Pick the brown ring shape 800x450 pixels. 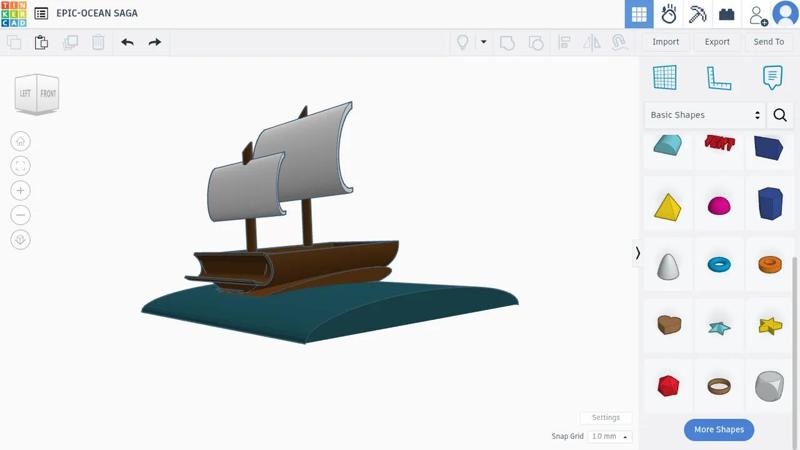point(719,386)
